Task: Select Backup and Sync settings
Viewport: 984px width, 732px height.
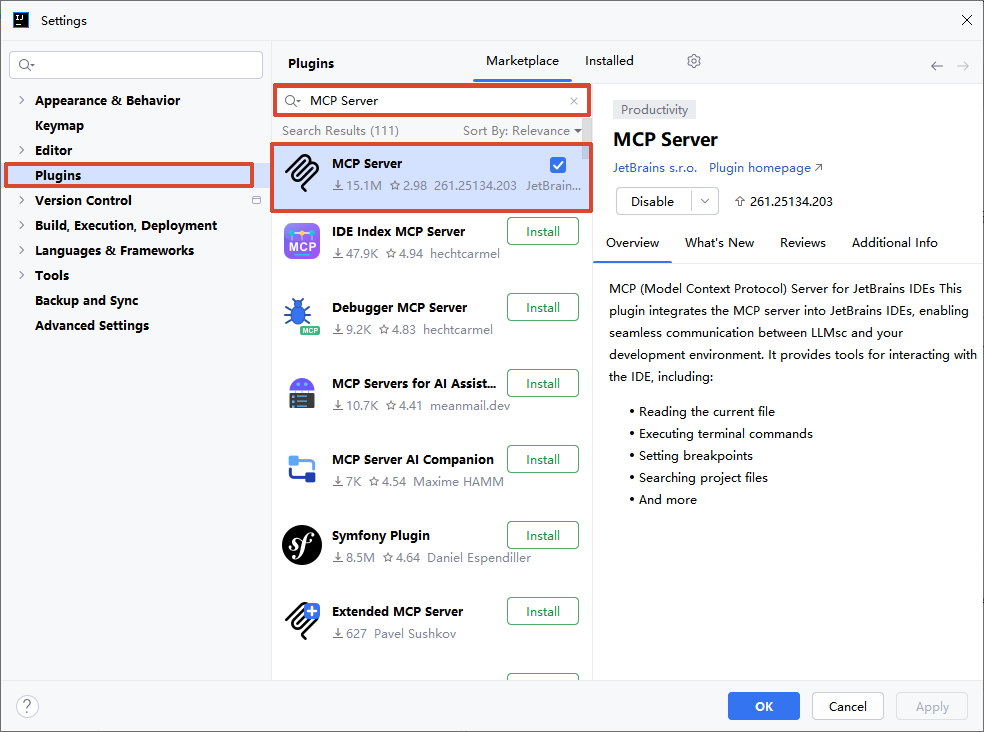Action: click(x=87, y=300)
